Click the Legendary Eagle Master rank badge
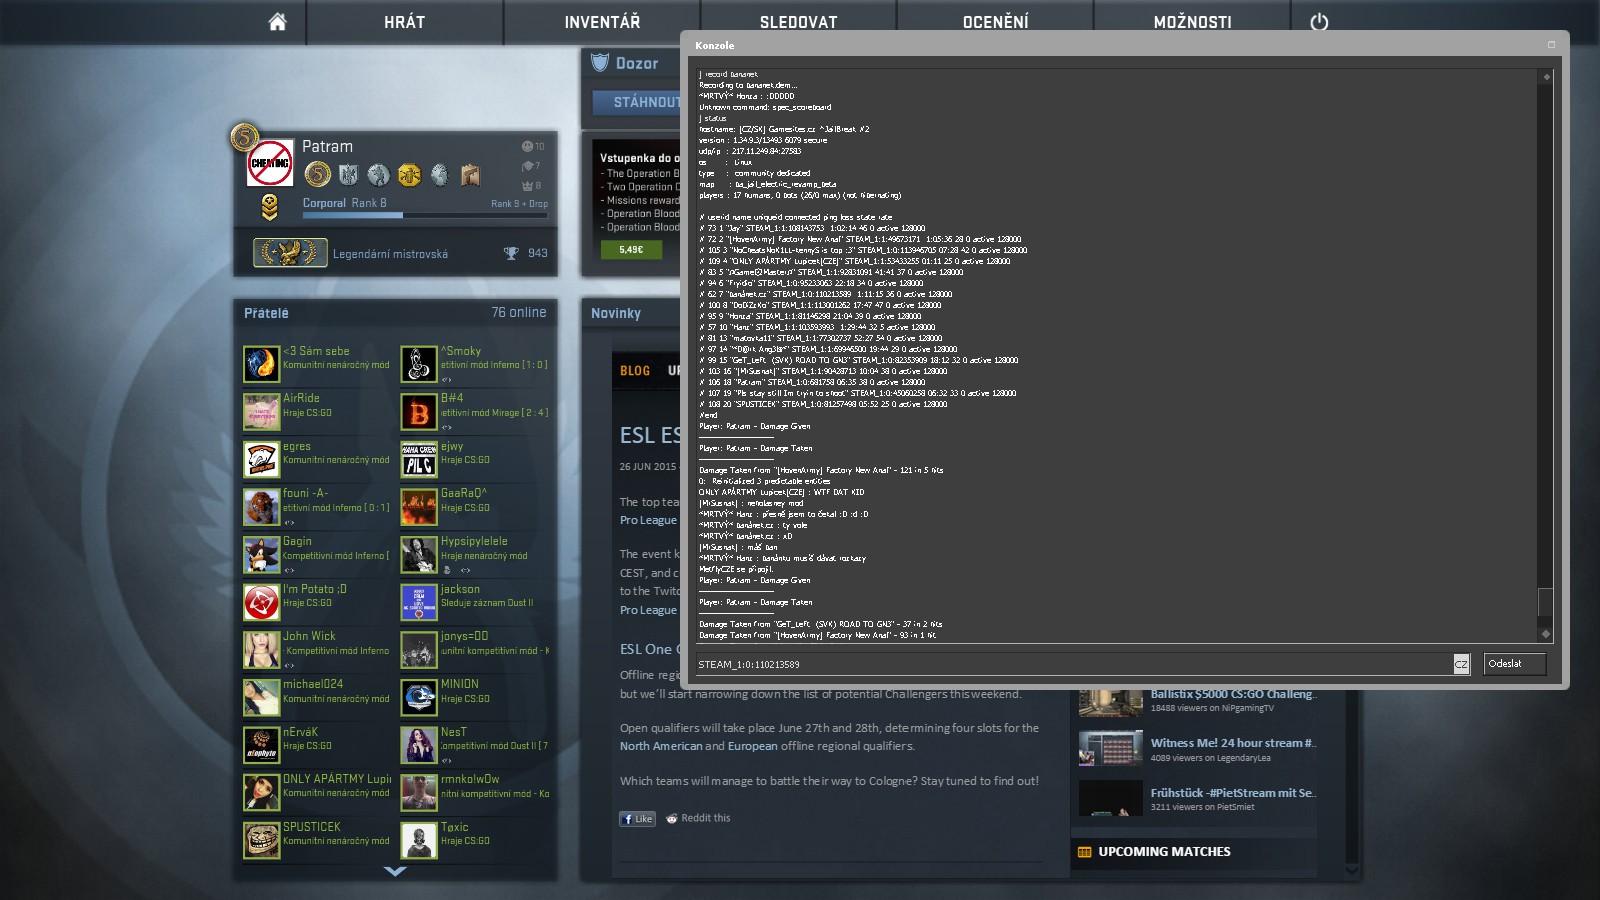 click(290, 253)
